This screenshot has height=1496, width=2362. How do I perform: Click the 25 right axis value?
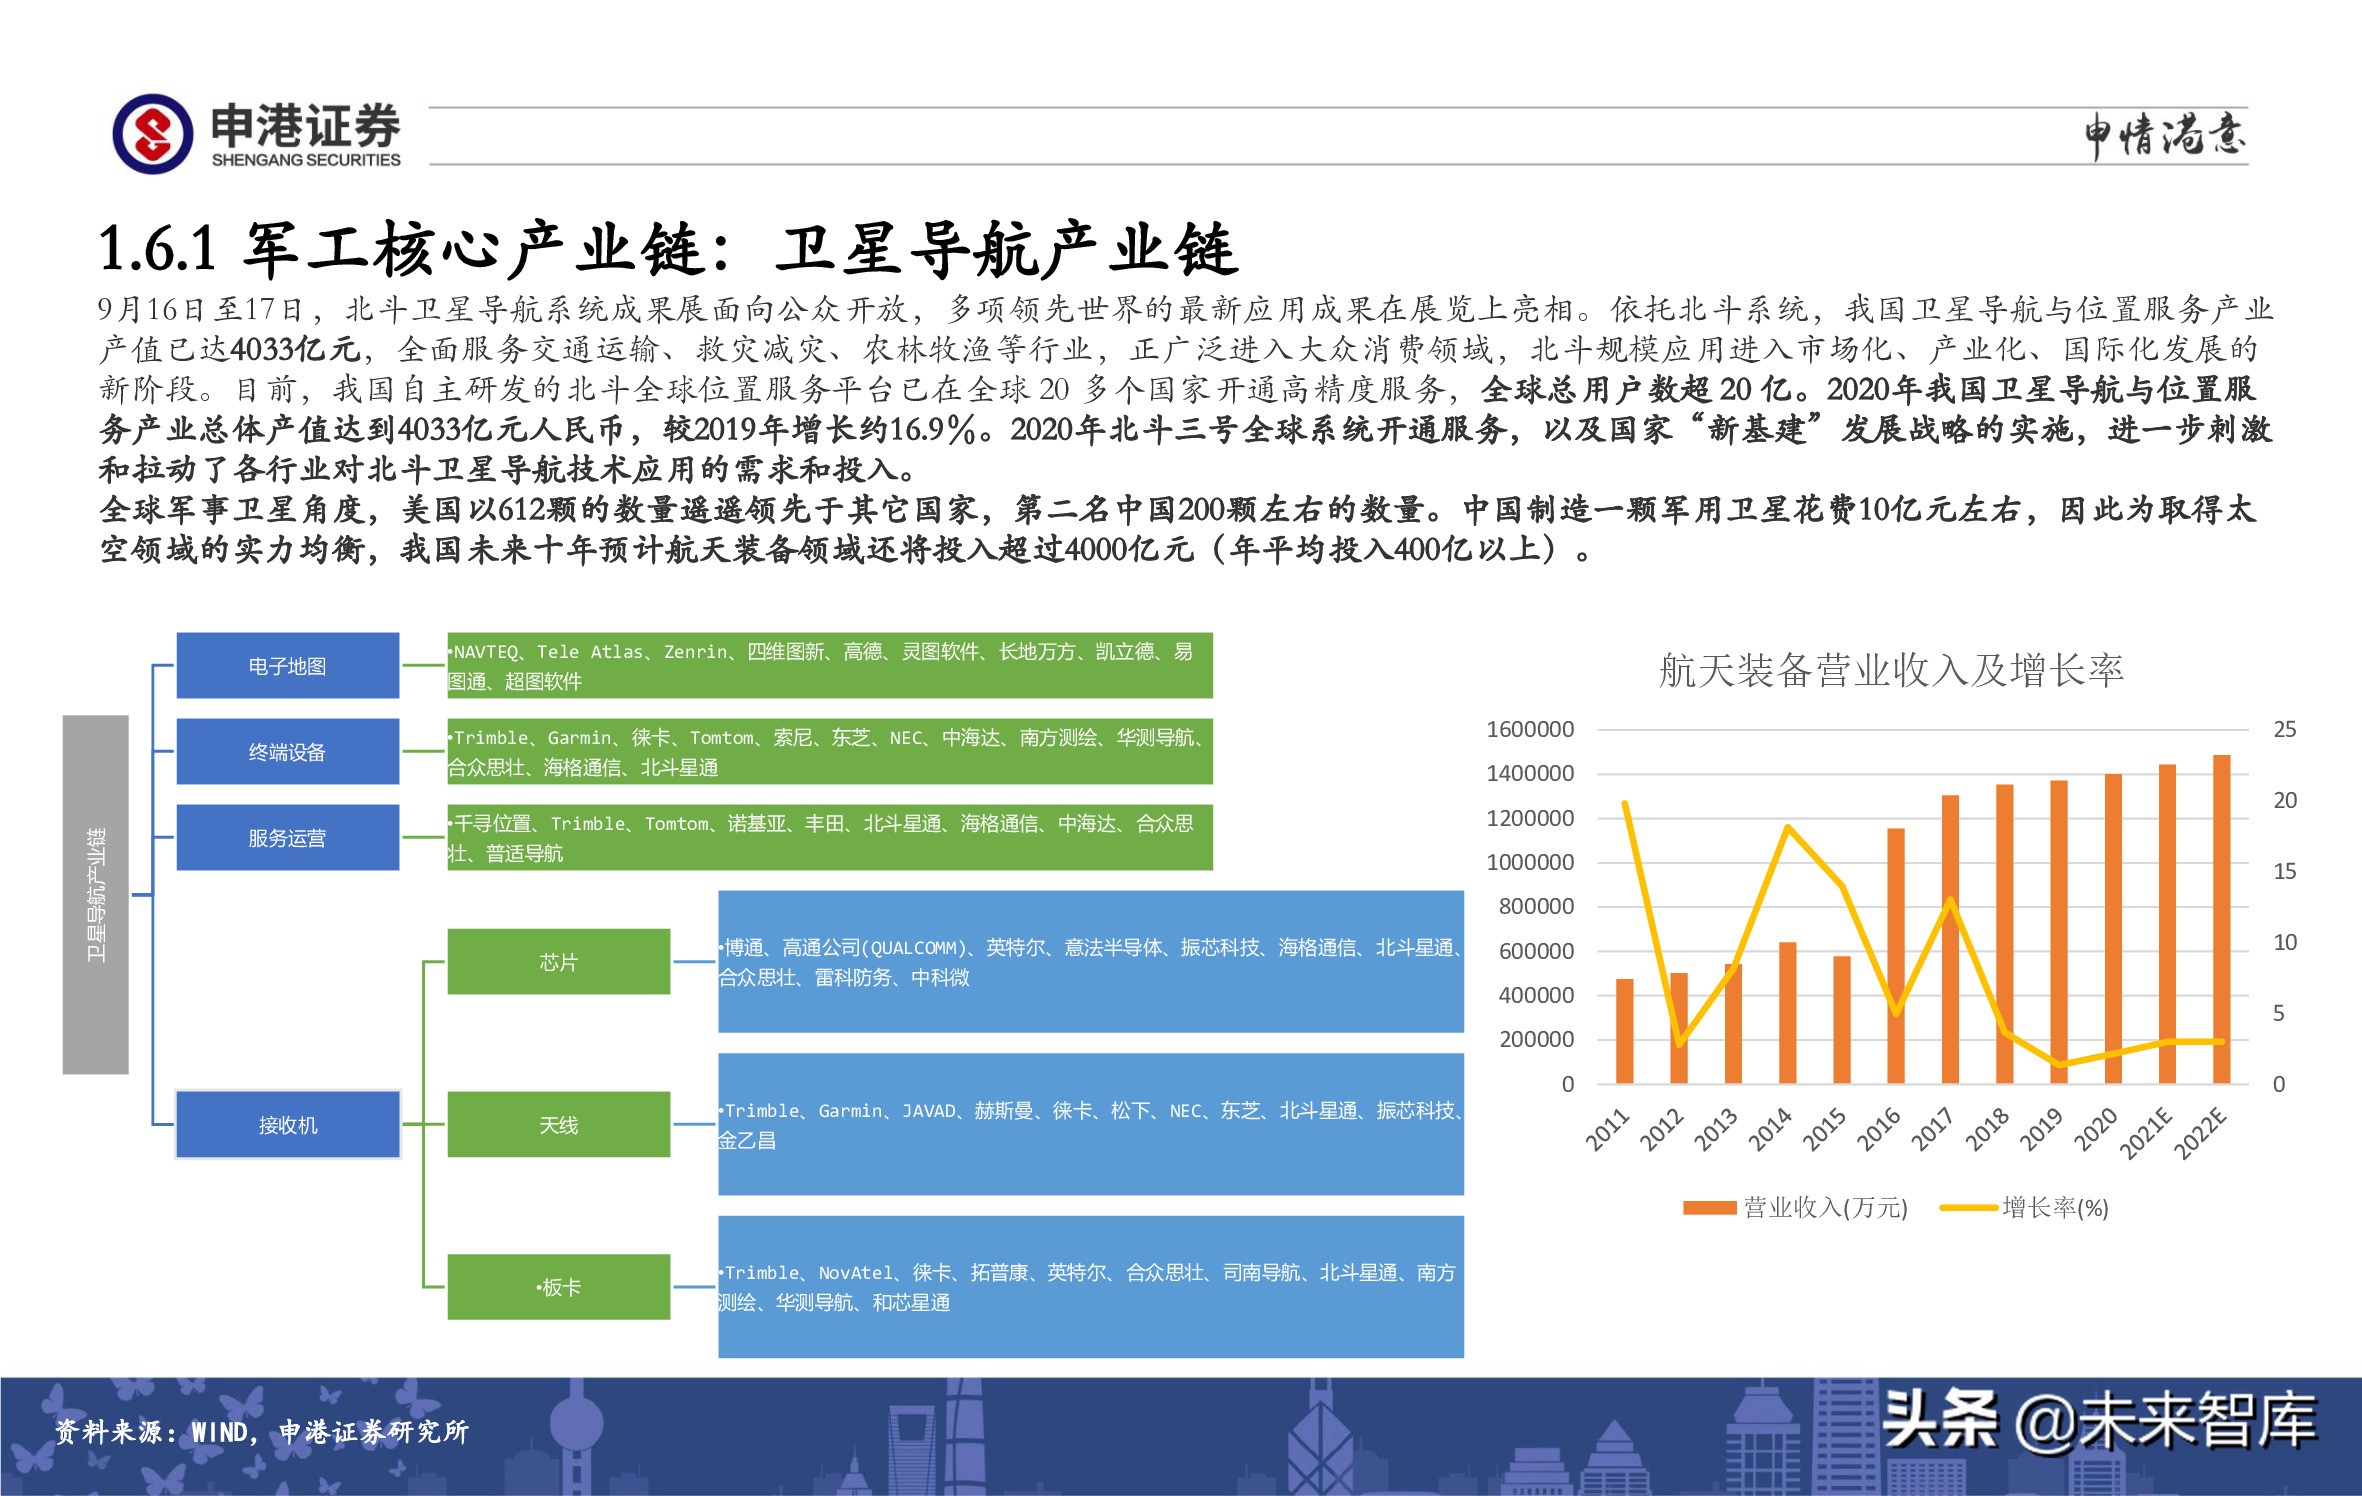point(2285,729)
